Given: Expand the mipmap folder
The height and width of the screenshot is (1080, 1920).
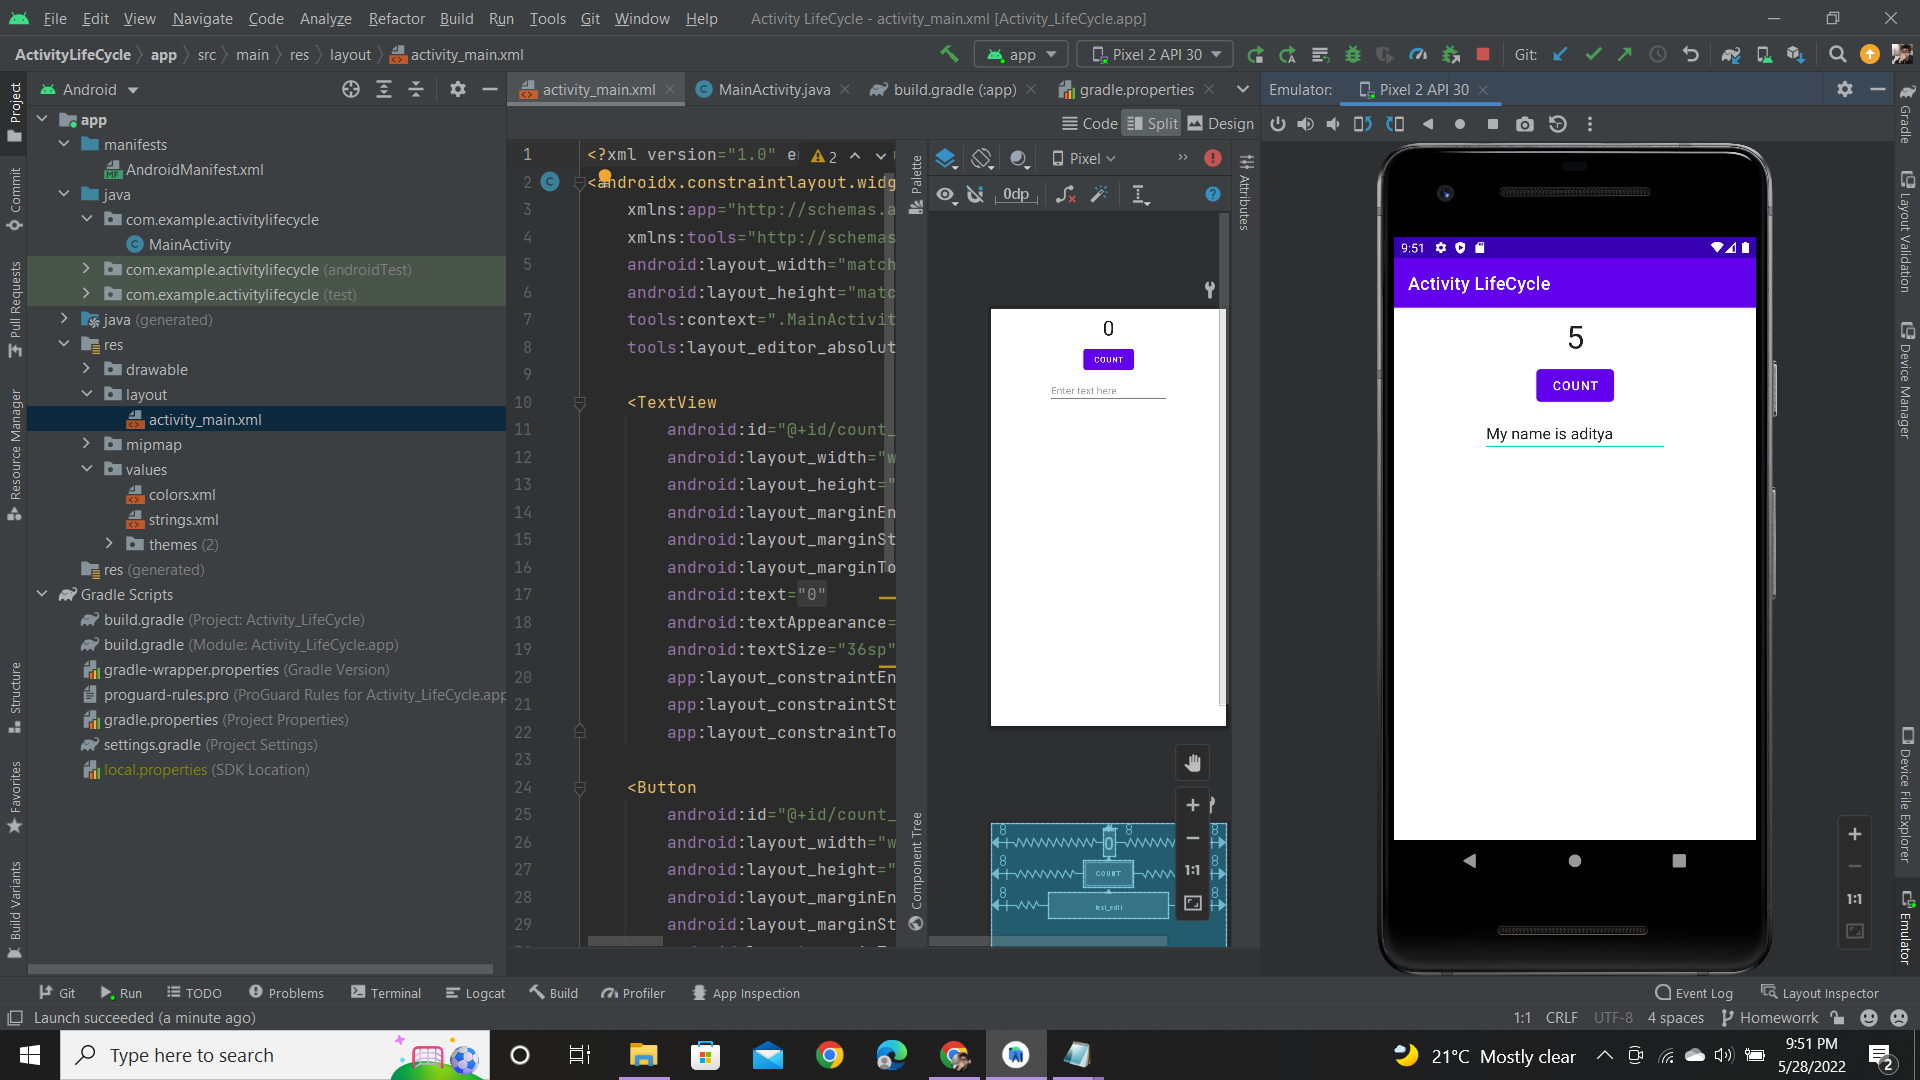Looking at the screenshot, I should point(86,444).
